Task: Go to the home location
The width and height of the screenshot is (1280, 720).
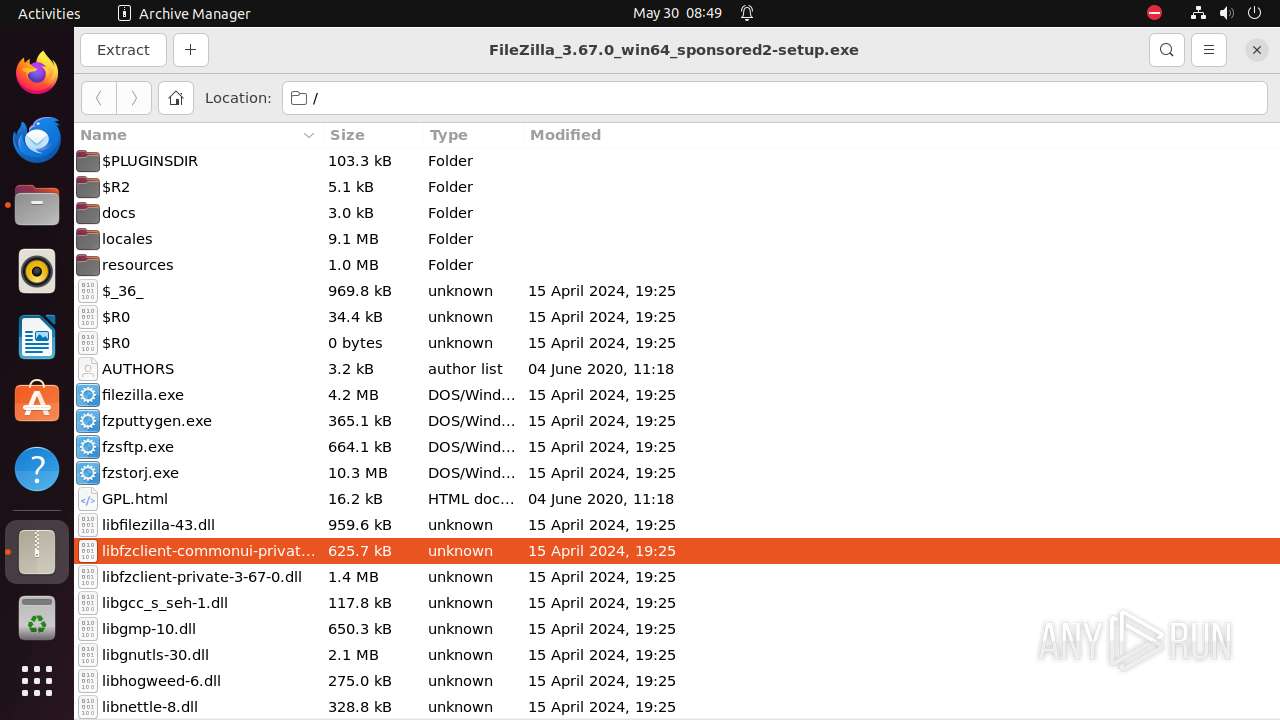Action: point(176,98)
